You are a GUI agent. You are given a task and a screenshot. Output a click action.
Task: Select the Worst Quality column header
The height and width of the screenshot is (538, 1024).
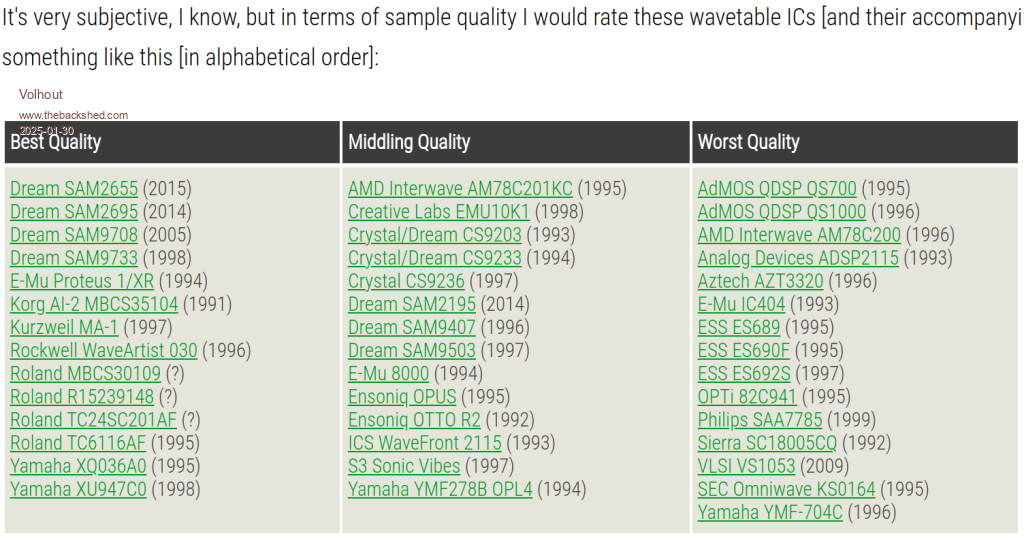coord(748,142)
